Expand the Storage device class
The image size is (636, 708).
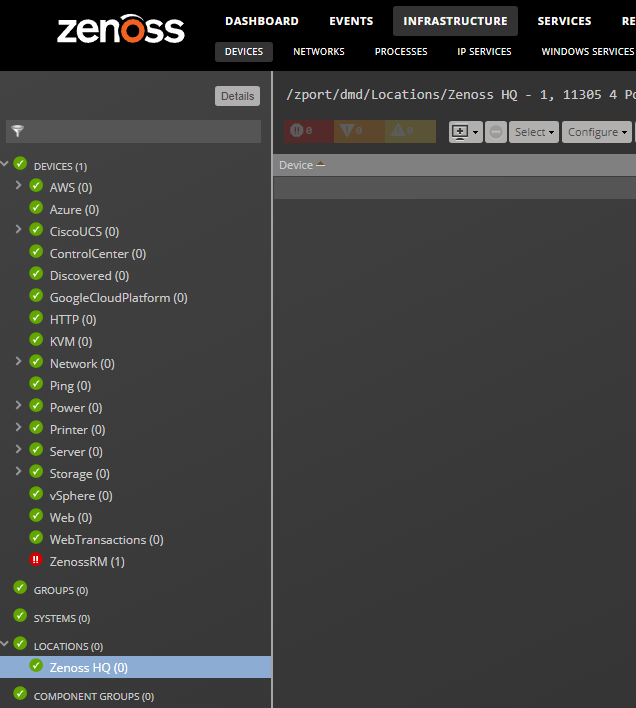(18, 471)
